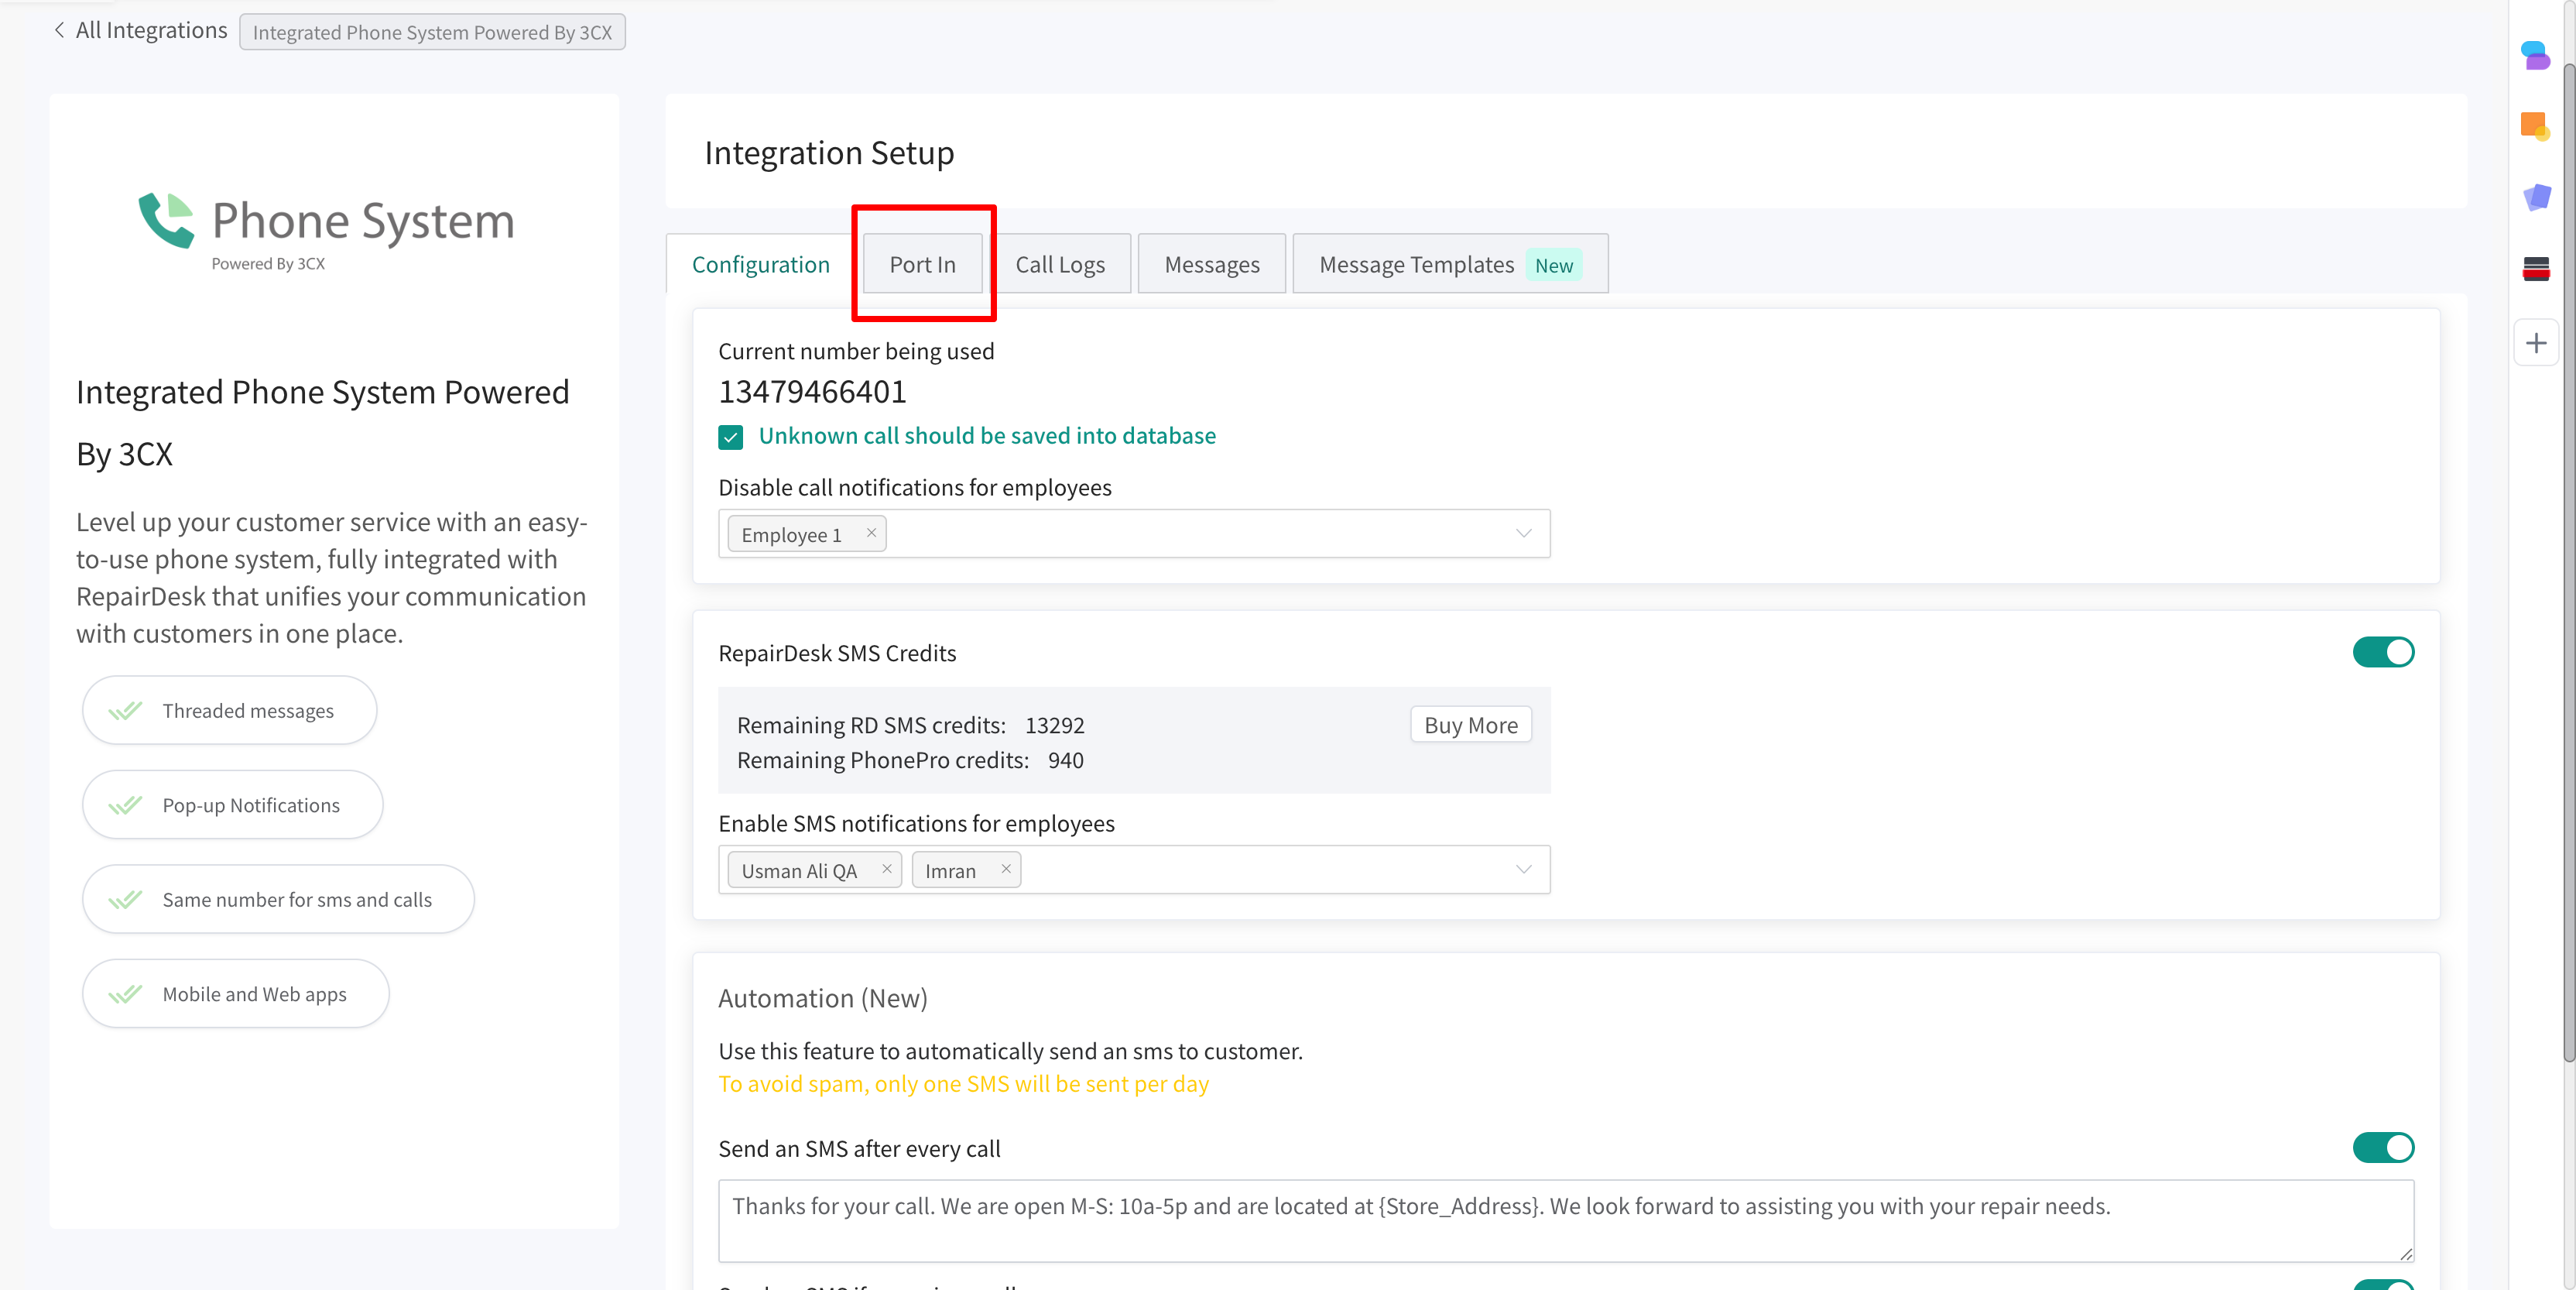Expand Enable SMS notifications employees dropdown
This screenshot has width=2576, height=1290.
click(1523, 869)
